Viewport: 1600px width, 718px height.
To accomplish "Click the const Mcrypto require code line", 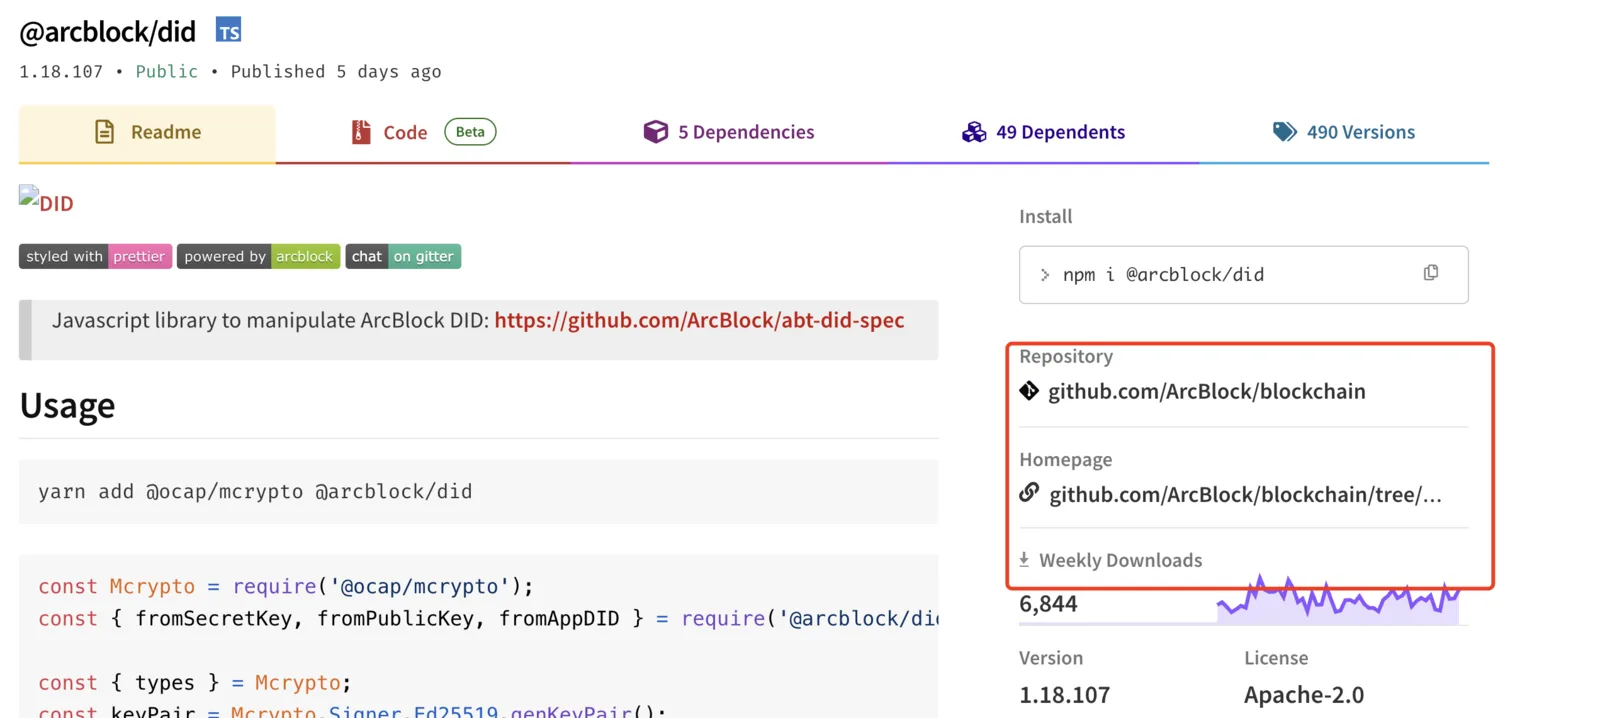I will pyautogui.click(x=286, y=586).
